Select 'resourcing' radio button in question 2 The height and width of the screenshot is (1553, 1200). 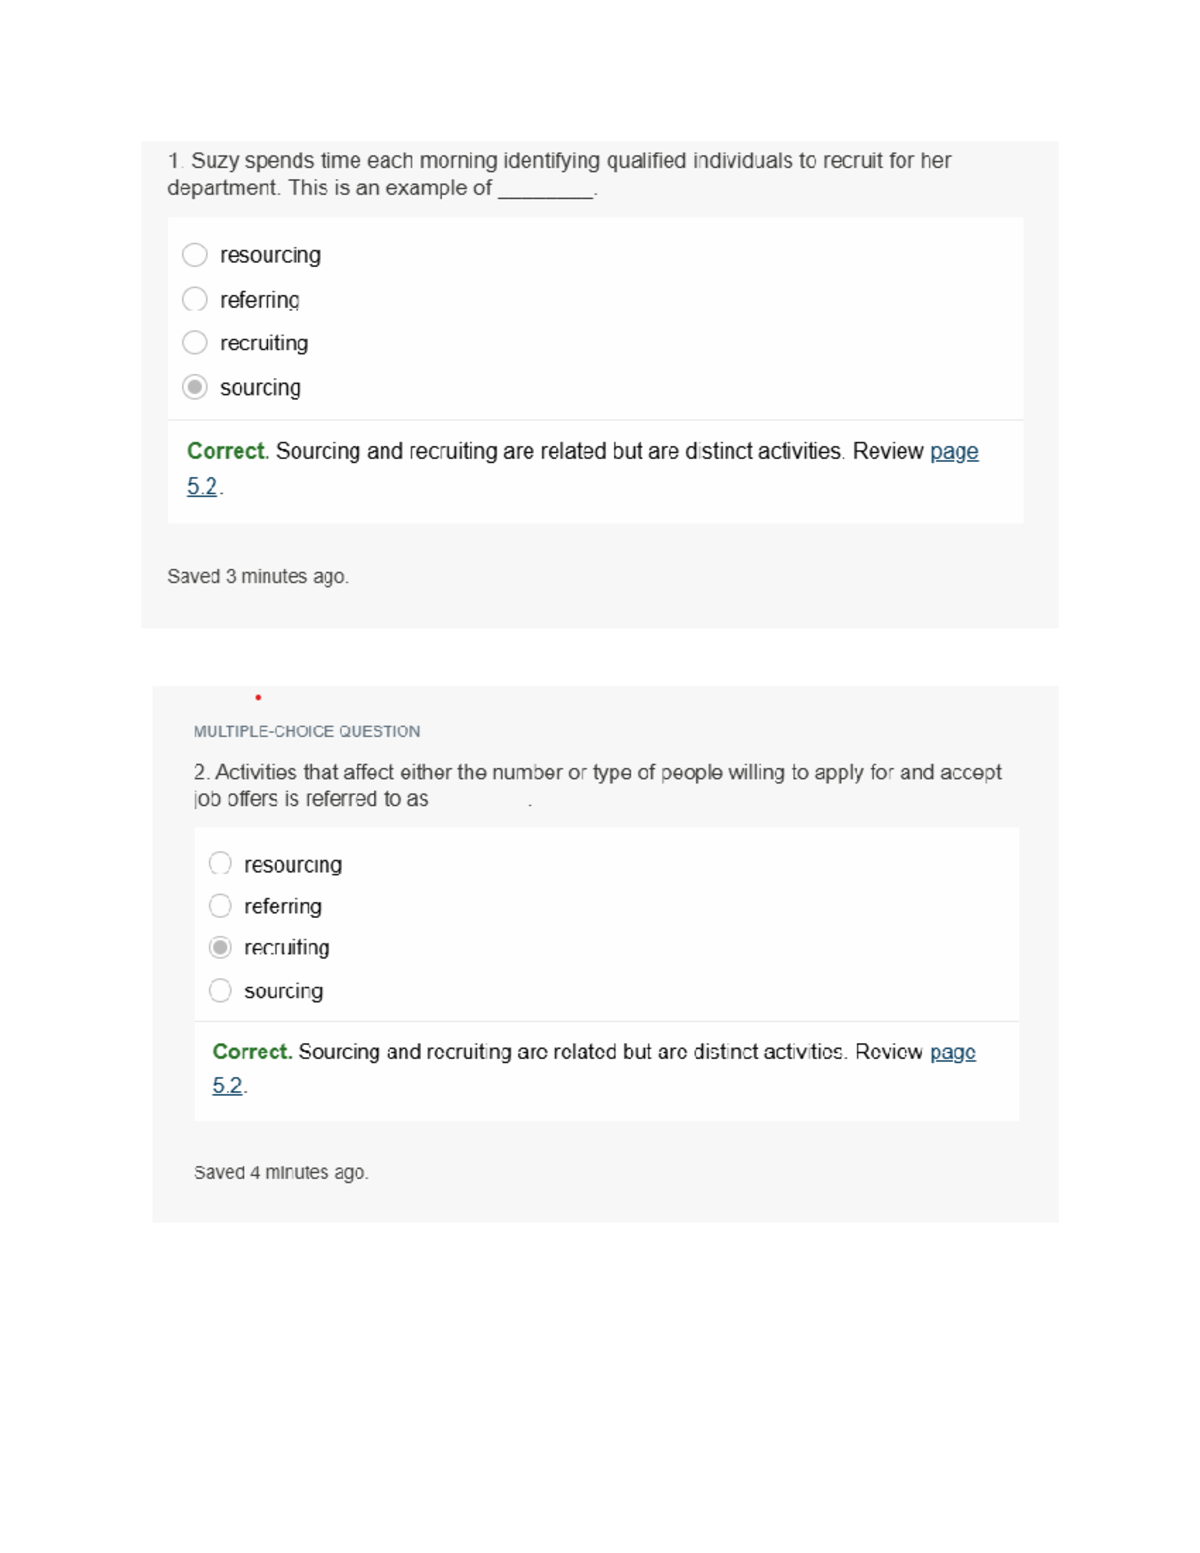pyautogui.click(x=220, y=863)
